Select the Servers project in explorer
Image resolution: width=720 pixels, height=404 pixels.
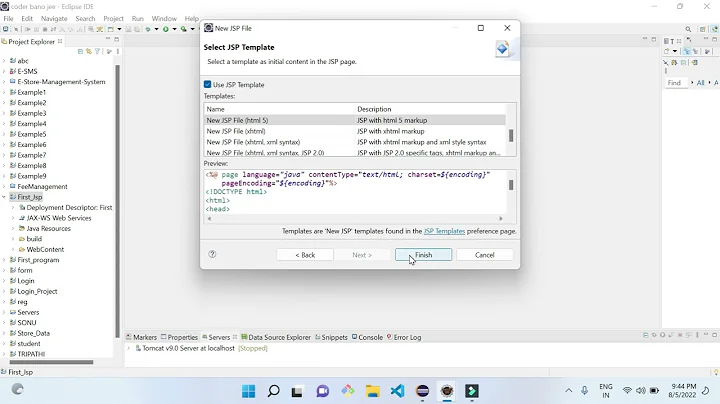click(28, 312)
